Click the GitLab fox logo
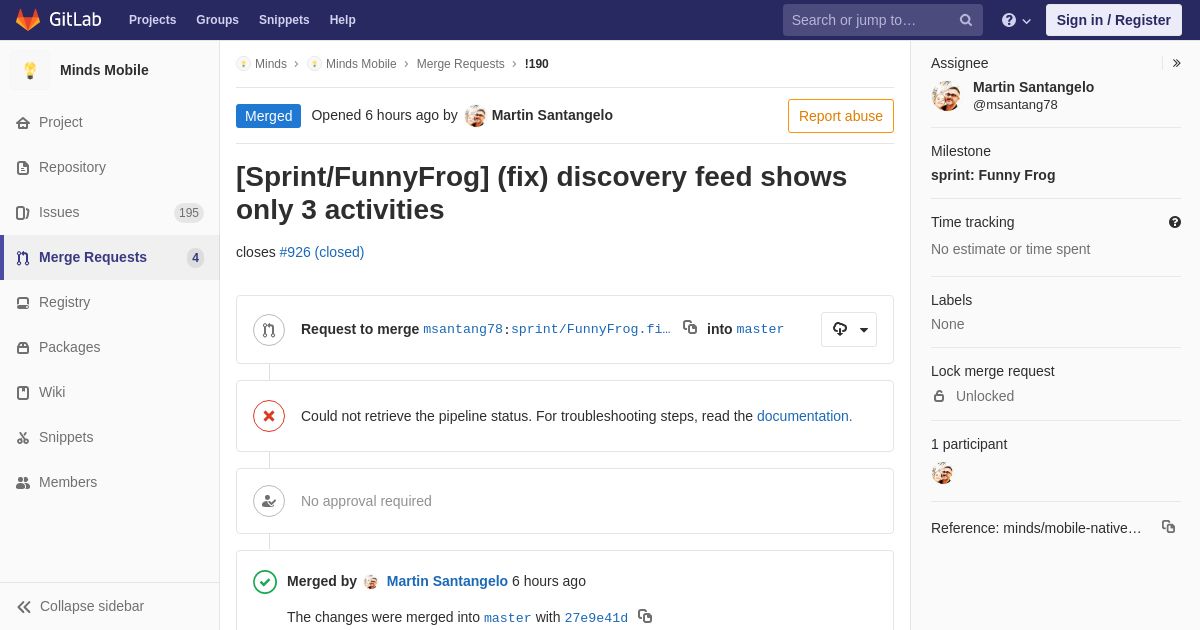Screen dimensions: 1200x630 pyautogui.click(x=28, y=20)
